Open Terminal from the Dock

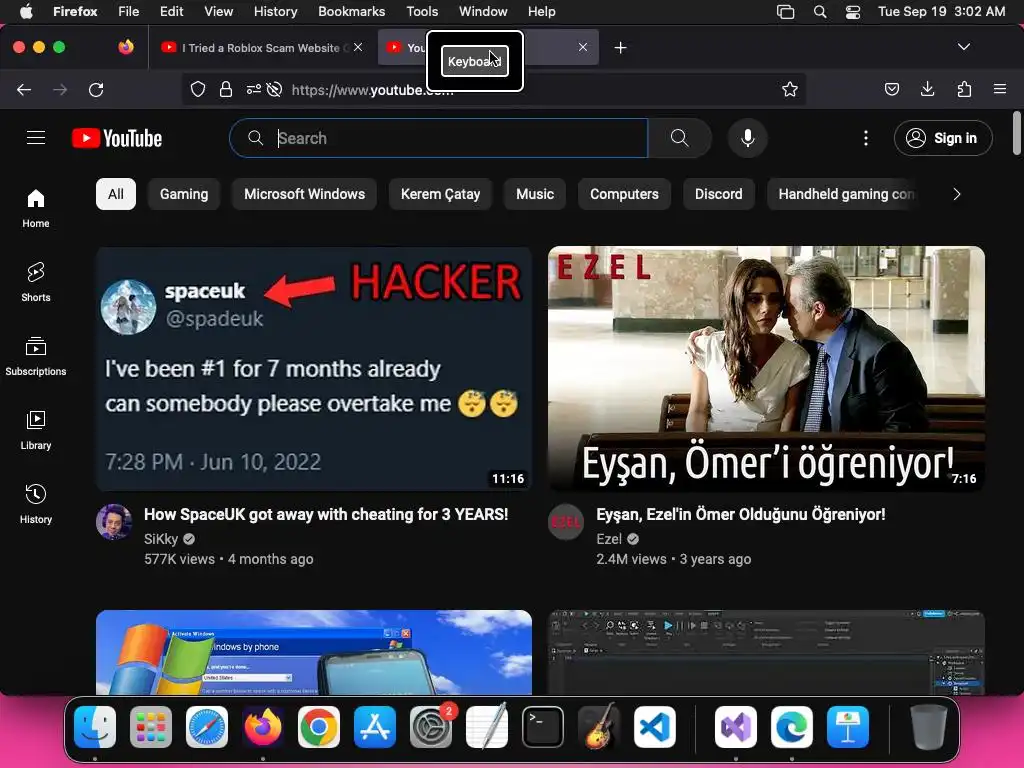coord(543,728)
